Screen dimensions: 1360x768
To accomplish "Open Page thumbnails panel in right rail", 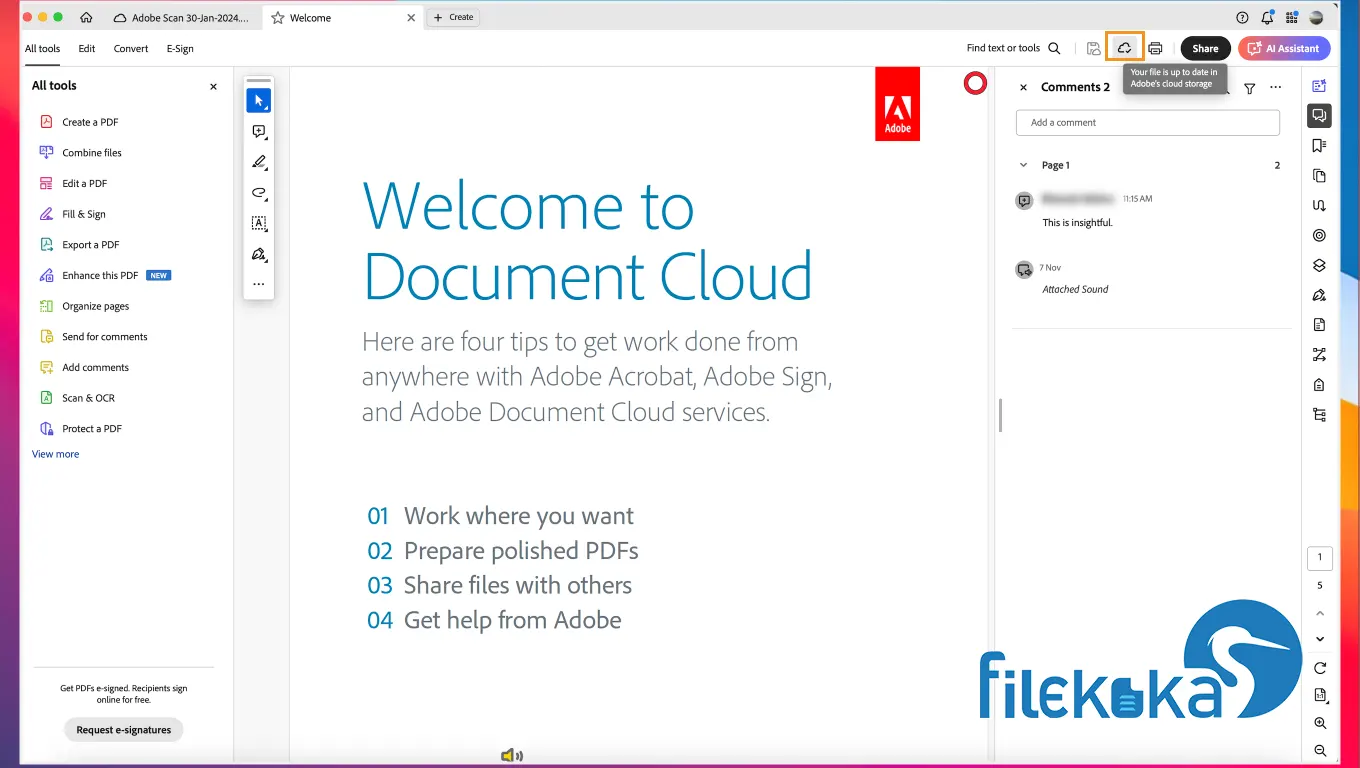I will [x=1319, y=176].
